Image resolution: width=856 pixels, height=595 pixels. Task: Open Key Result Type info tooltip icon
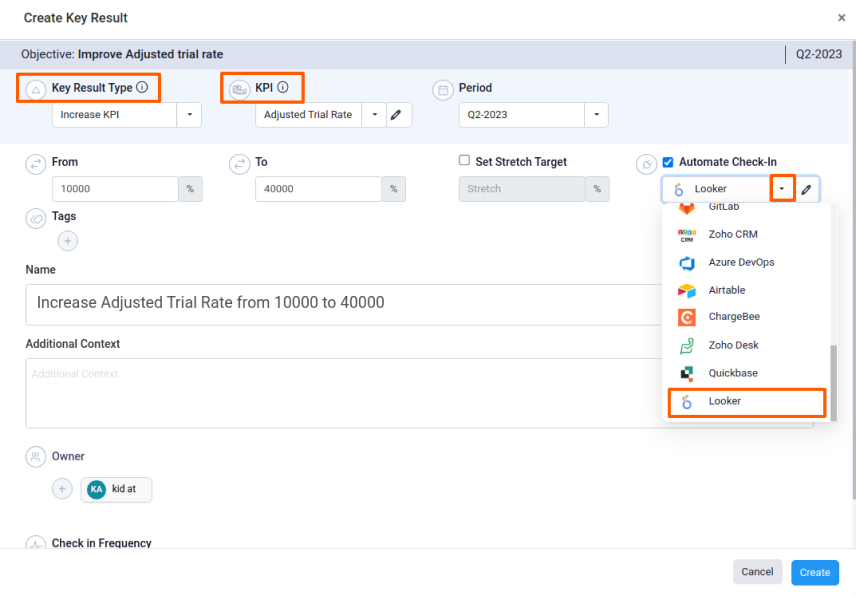[142, 87]
